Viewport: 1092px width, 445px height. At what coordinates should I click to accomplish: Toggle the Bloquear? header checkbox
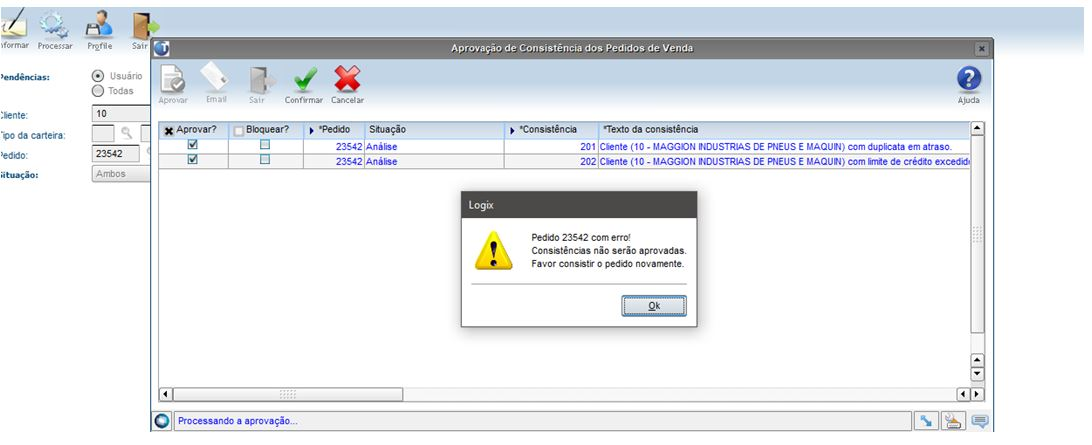click(239, 130)
